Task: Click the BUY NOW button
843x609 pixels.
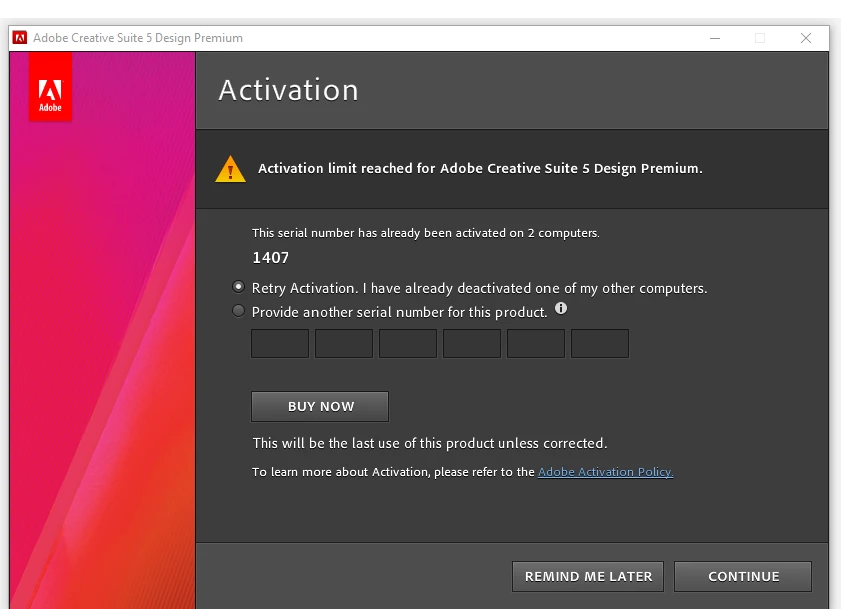Action: (x=320, y=406)
